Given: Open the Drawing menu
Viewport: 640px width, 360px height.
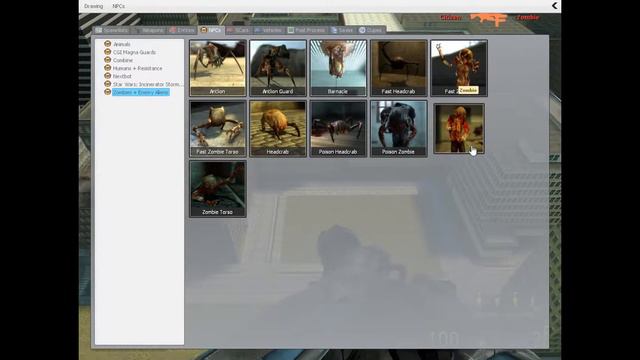Looking at the screenshot, I should pyautogui.click(x=93, y=6).
